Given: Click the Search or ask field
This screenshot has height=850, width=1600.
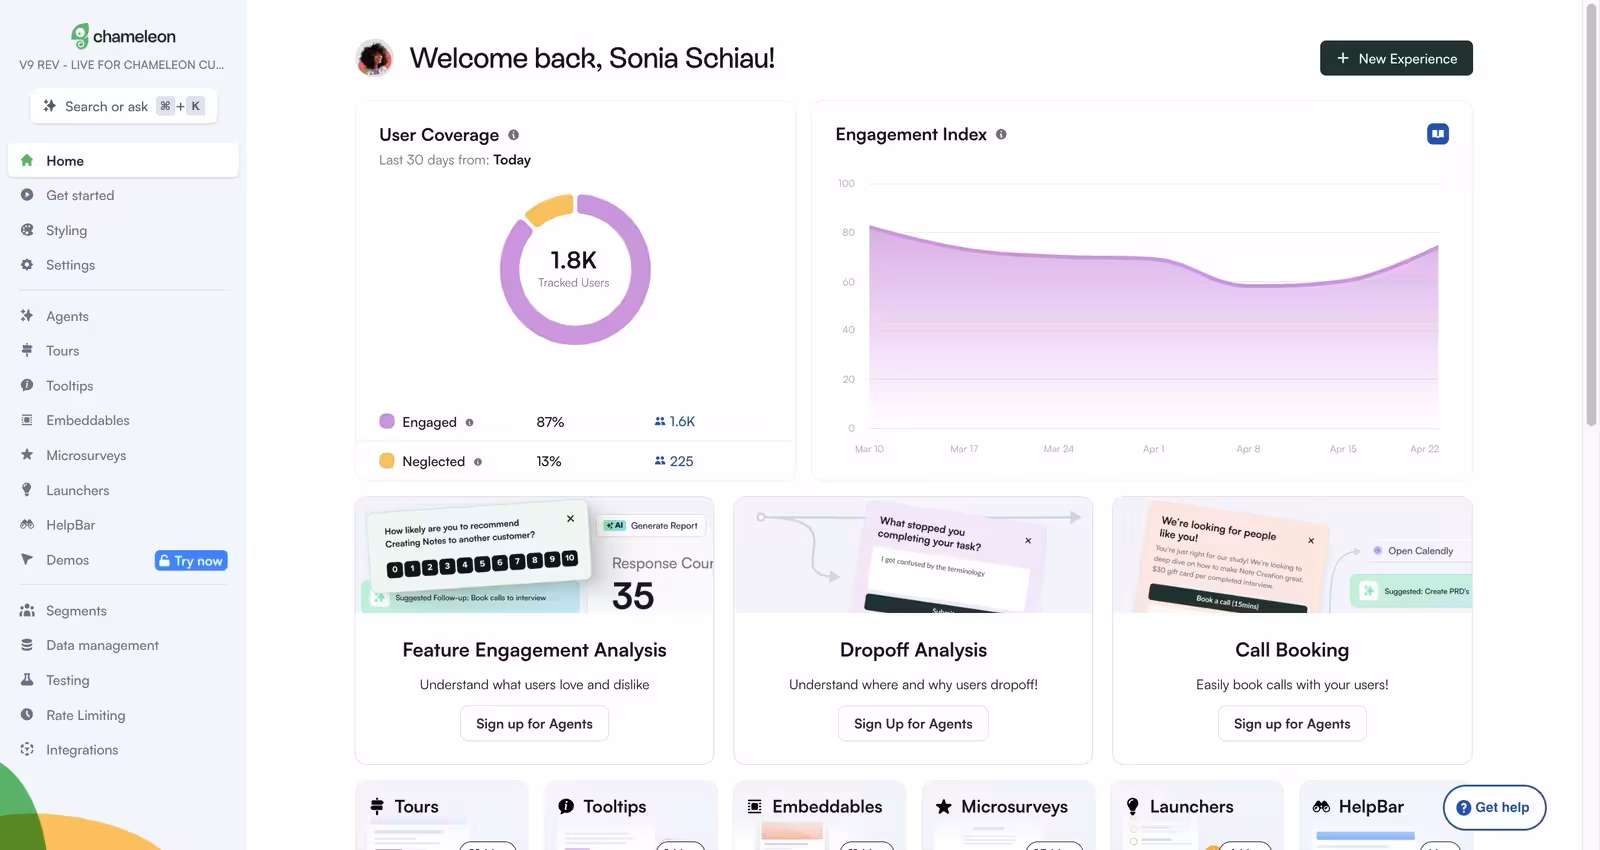Looking at the screenshot, I should coord(124,106).
